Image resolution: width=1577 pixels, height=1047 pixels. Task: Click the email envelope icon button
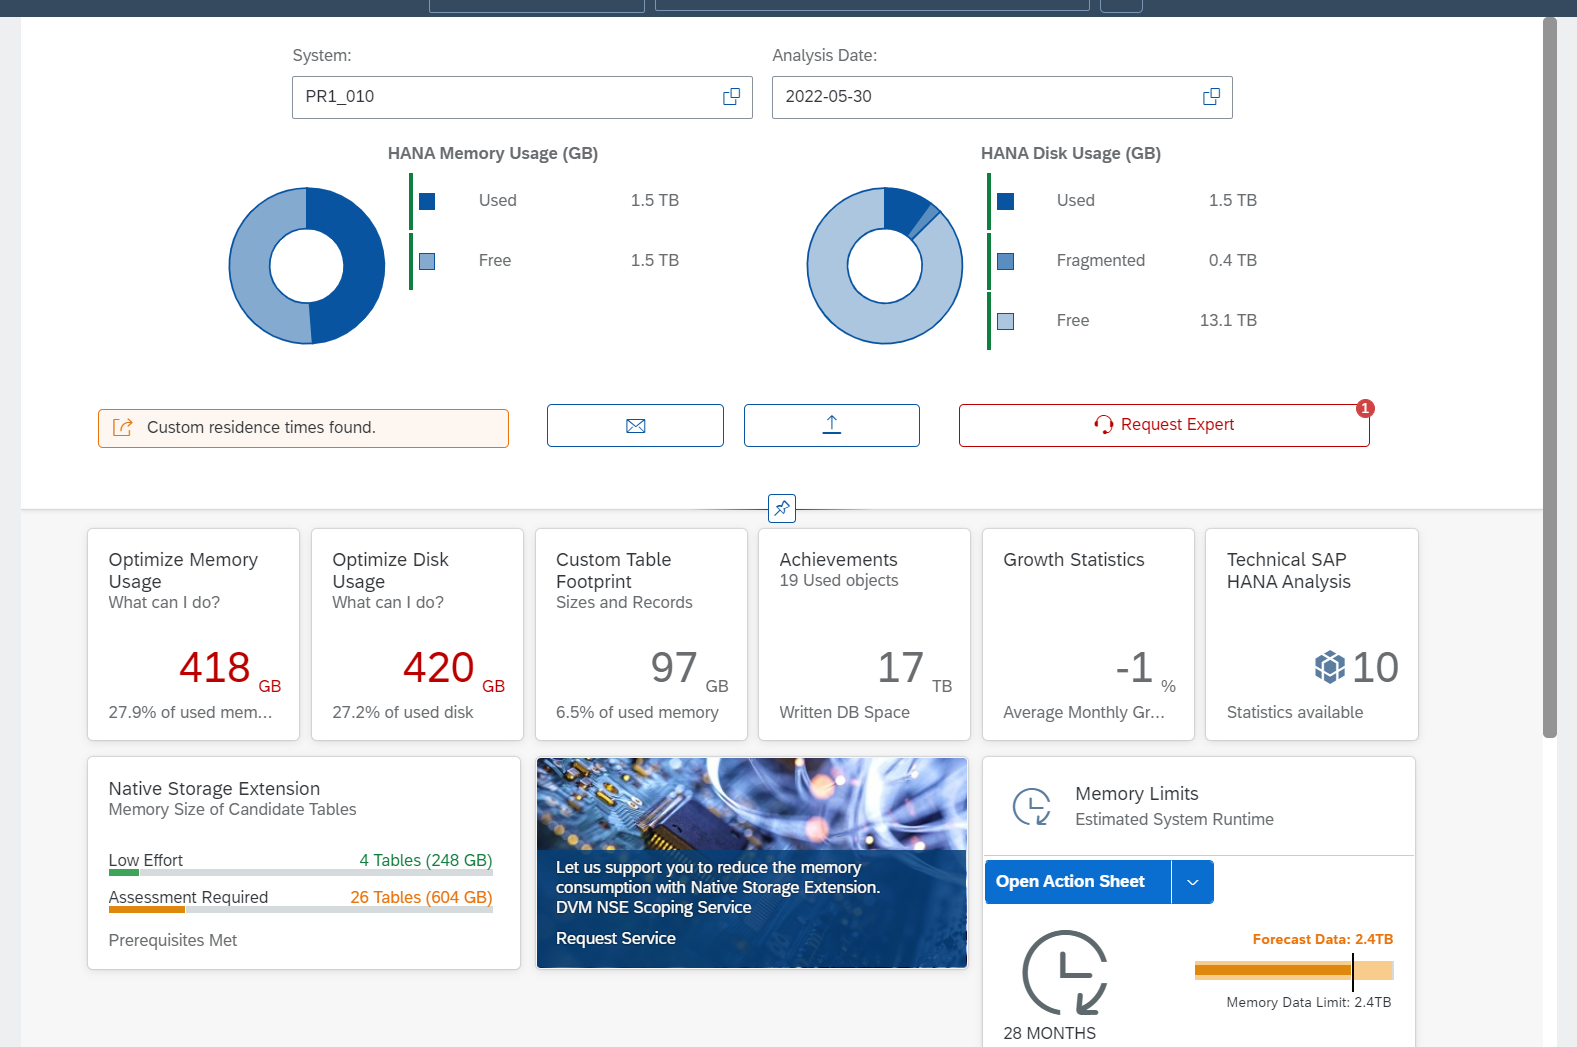coord(635,426)
